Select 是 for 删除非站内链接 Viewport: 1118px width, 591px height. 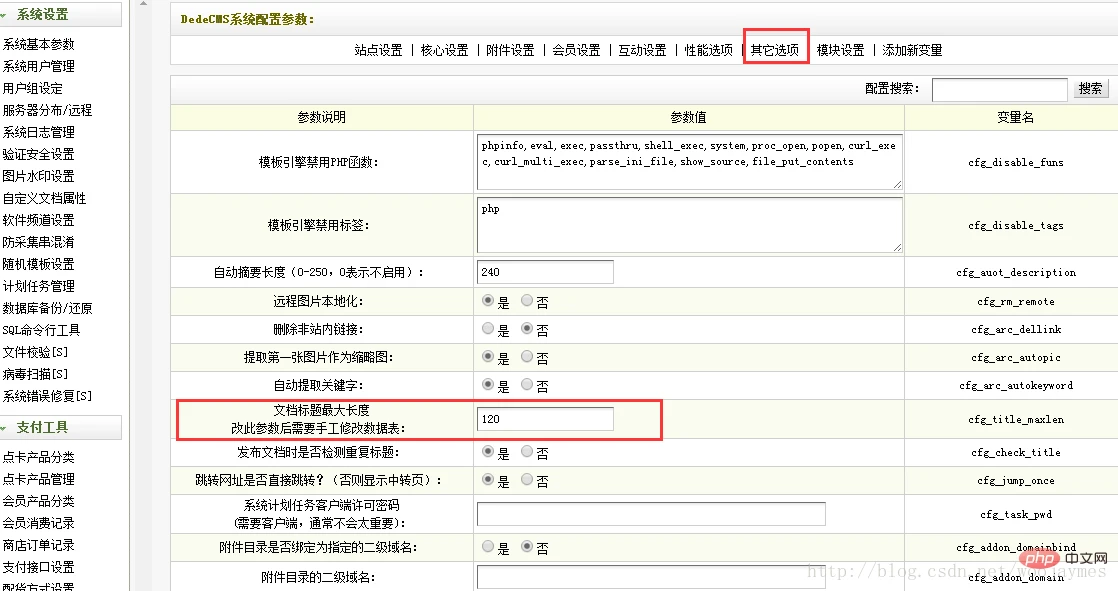point(488,329)
